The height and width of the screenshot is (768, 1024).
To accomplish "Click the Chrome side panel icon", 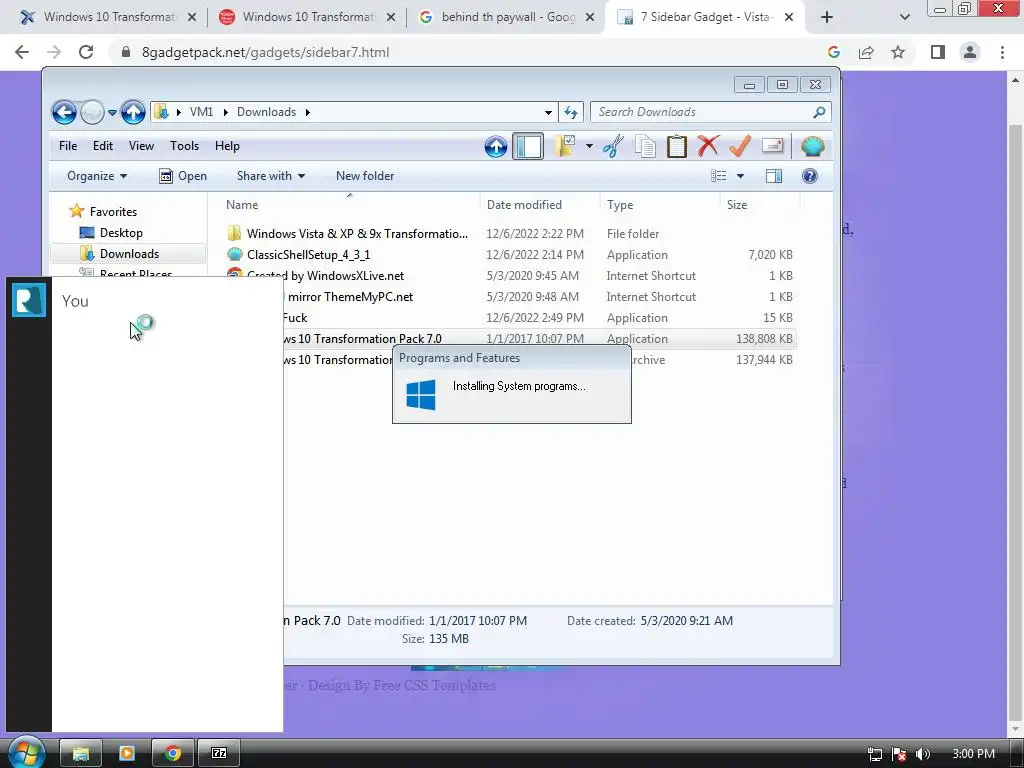I will click(938, 52).
